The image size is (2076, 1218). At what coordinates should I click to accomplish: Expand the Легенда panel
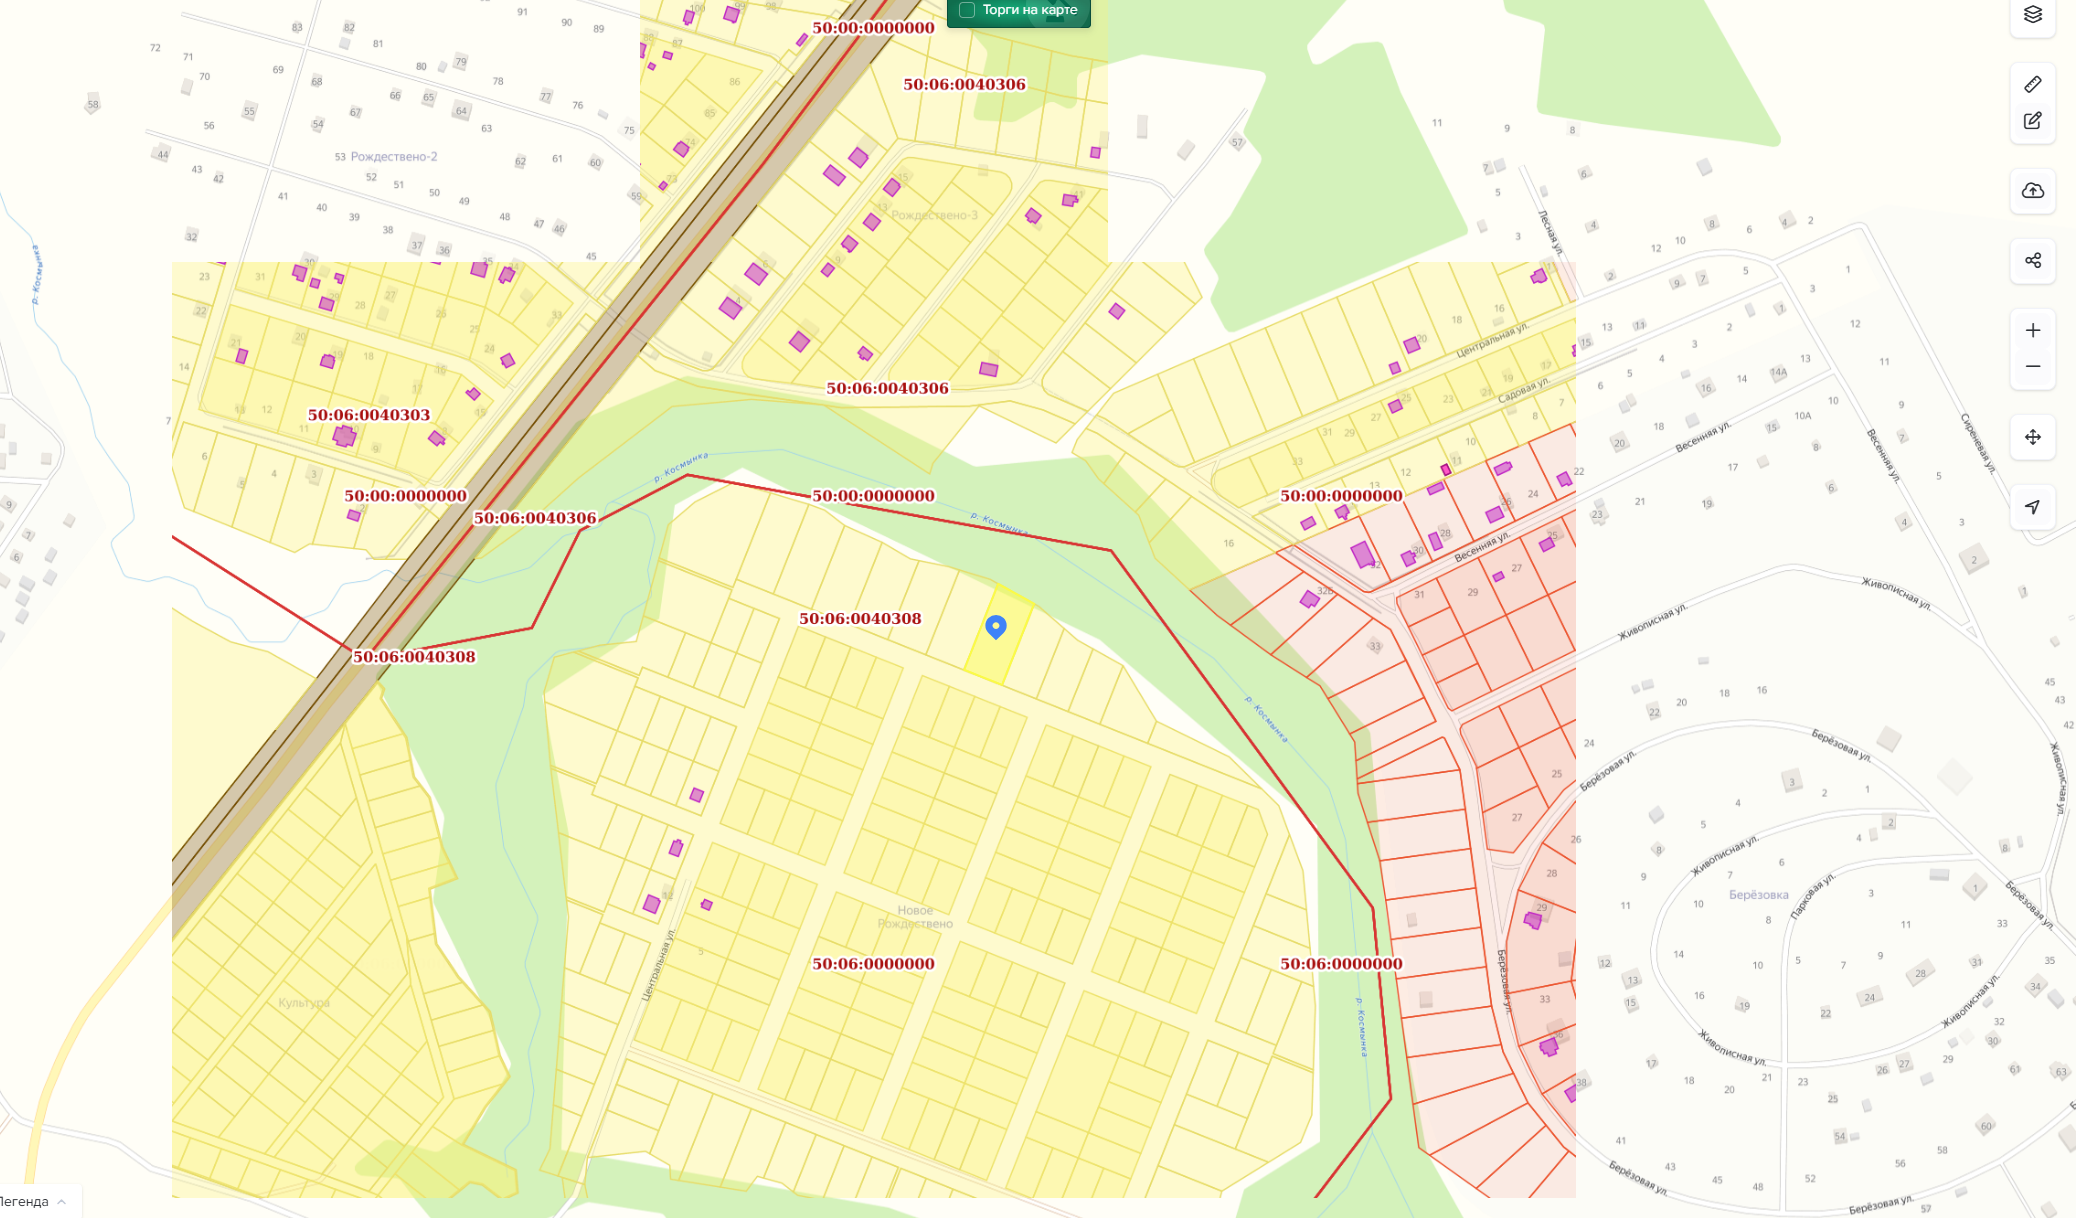click(25, 1201)
